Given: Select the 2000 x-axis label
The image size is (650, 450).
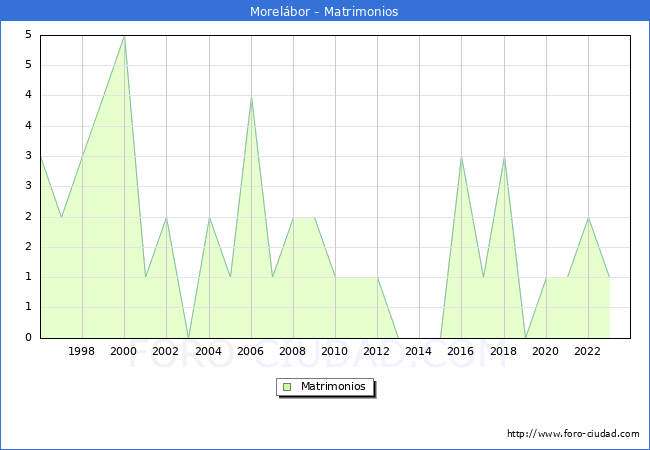Looking at the screenshot, I should tap(124, 351).
